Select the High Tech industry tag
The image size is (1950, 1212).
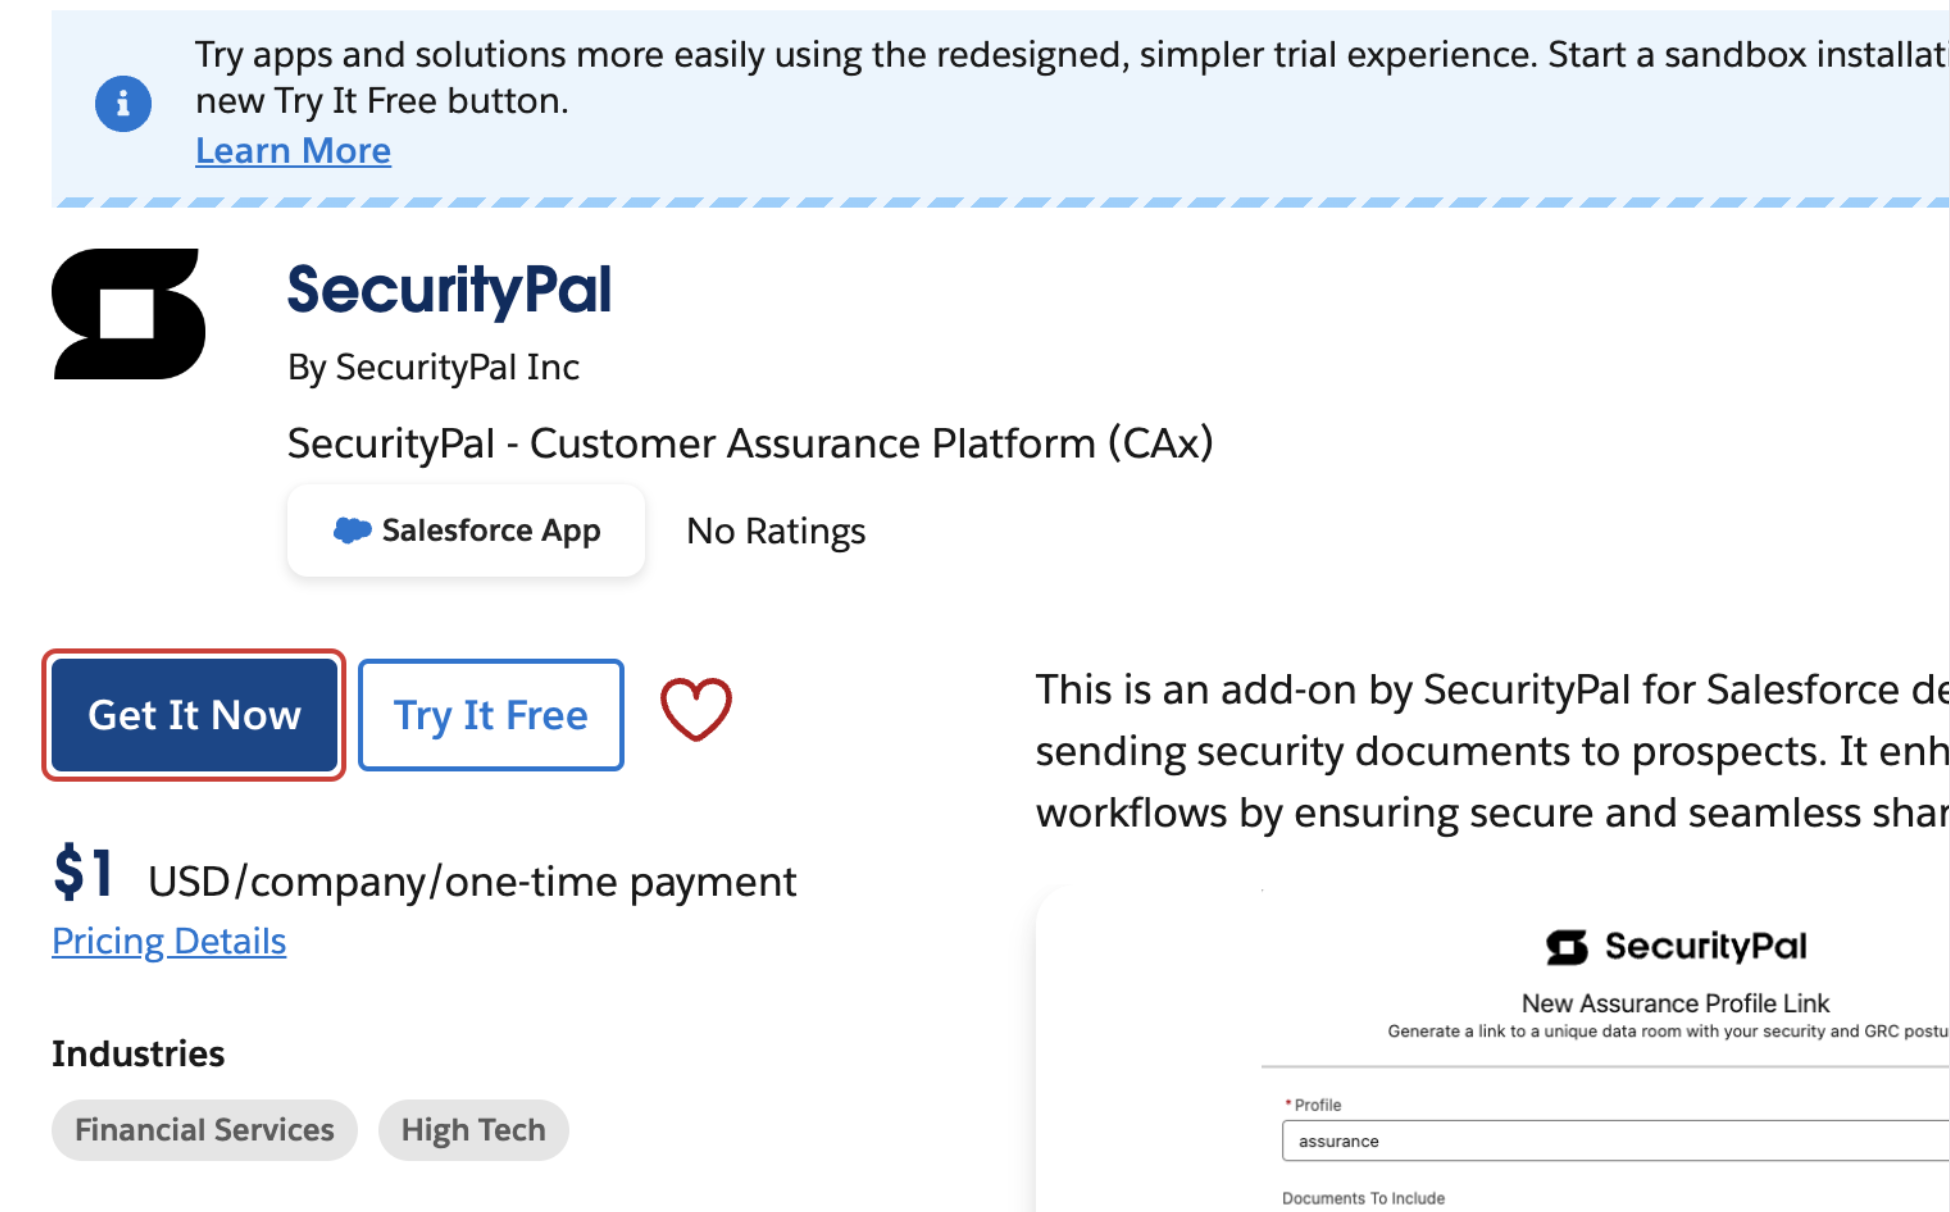(474, 1130)
